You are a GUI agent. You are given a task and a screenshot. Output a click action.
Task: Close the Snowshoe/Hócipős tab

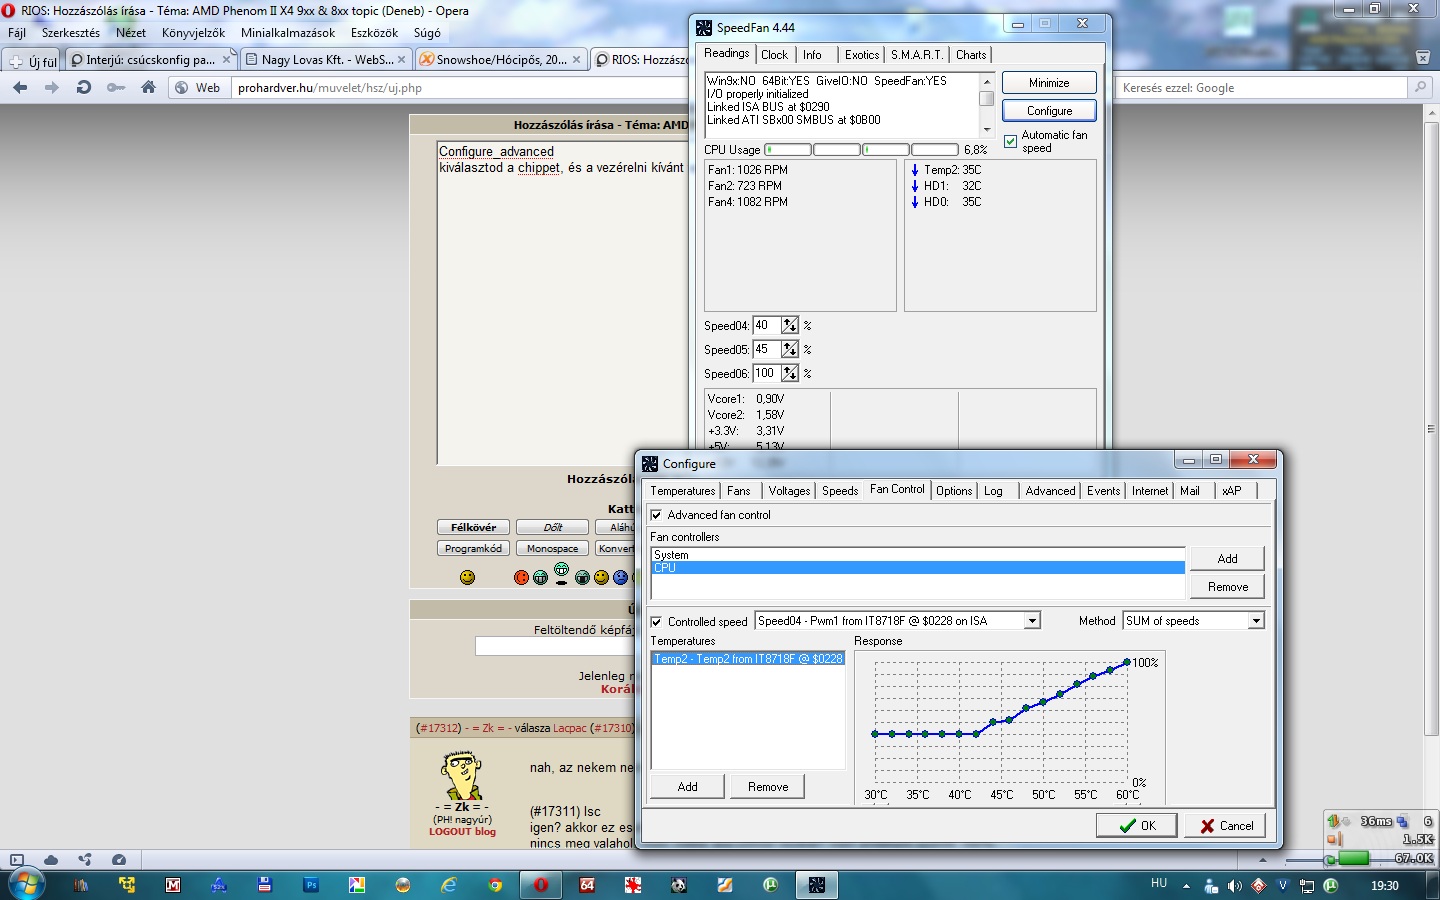(x=576, y=60)
